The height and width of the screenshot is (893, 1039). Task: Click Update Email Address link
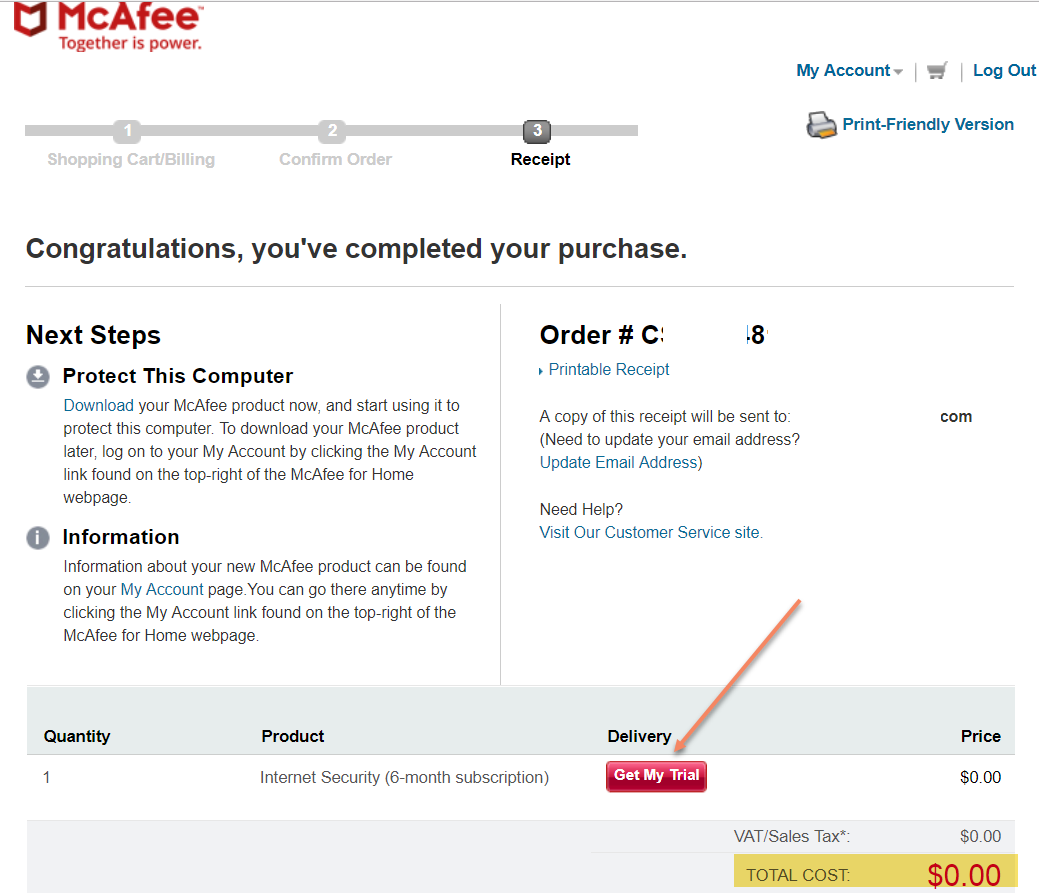pos(618,462)
